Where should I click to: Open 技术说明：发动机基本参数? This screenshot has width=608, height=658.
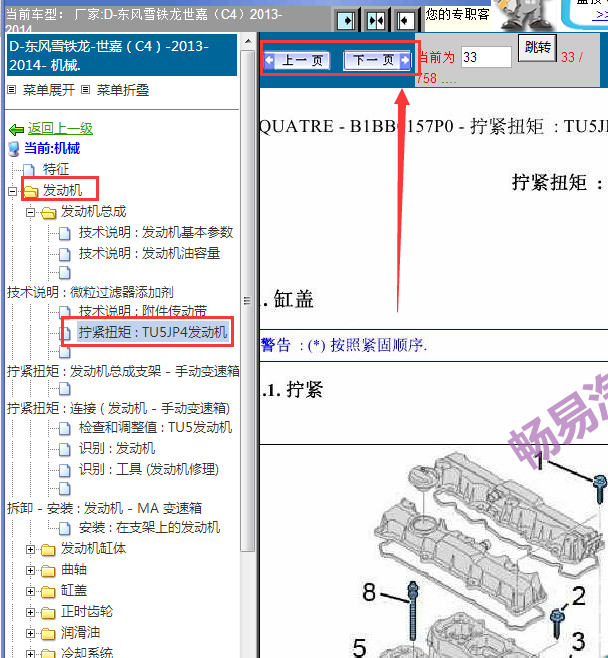click(x=156, y=232)
